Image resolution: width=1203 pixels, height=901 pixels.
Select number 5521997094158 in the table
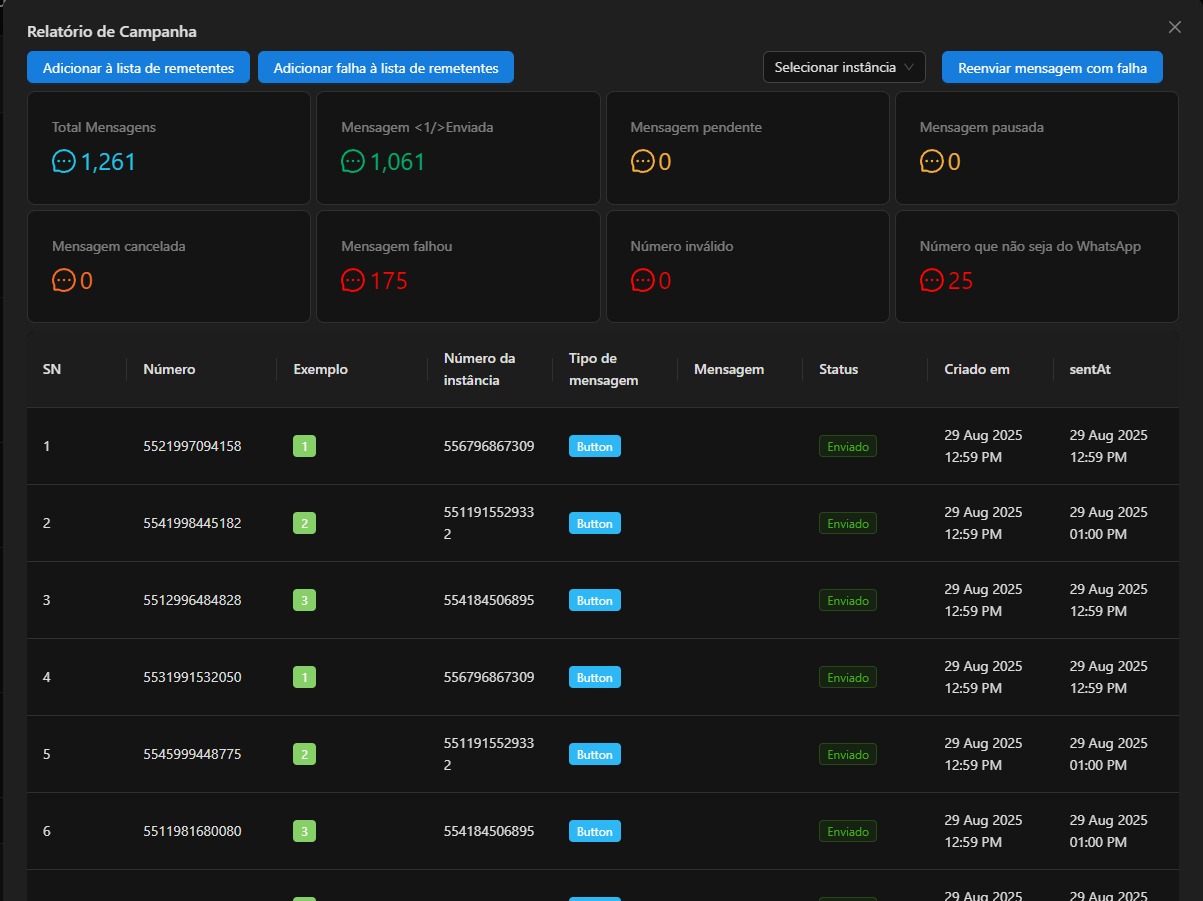click(x=192, y=446)
